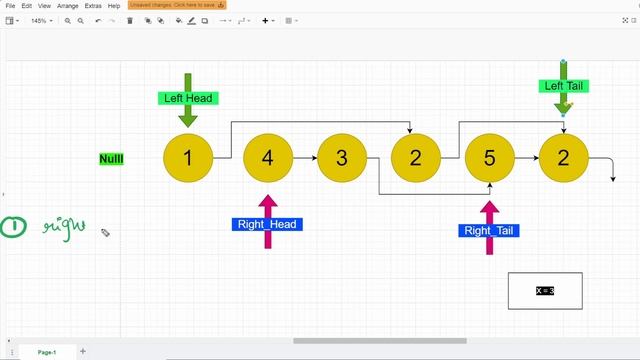640x360 pixels.
Task: Open the pages list three-dot menu
Action: pyautogui.click(x=12, y=352)
